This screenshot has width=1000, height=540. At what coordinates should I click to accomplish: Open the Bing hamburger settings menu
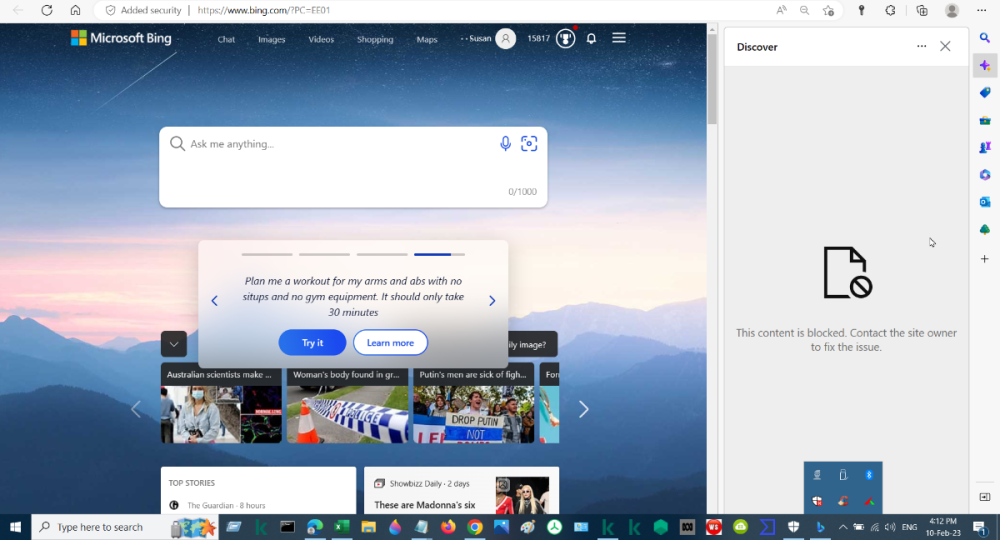pos(619,38)
